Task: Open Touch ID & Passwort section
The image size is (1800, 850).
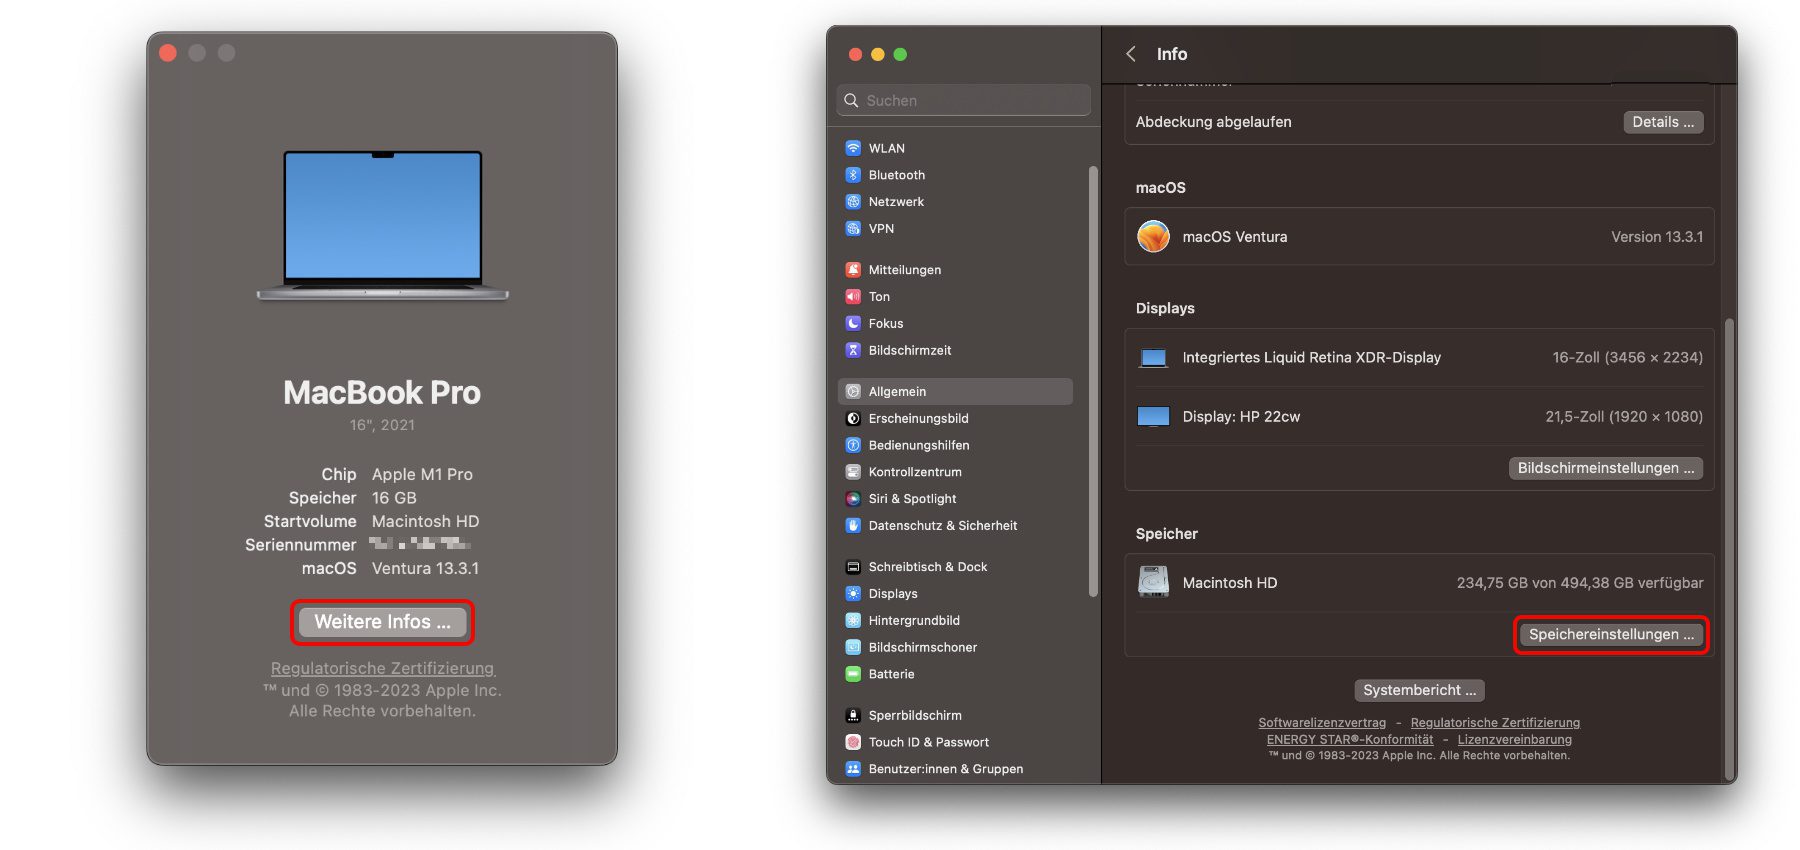Action: [x=928, y=743]
